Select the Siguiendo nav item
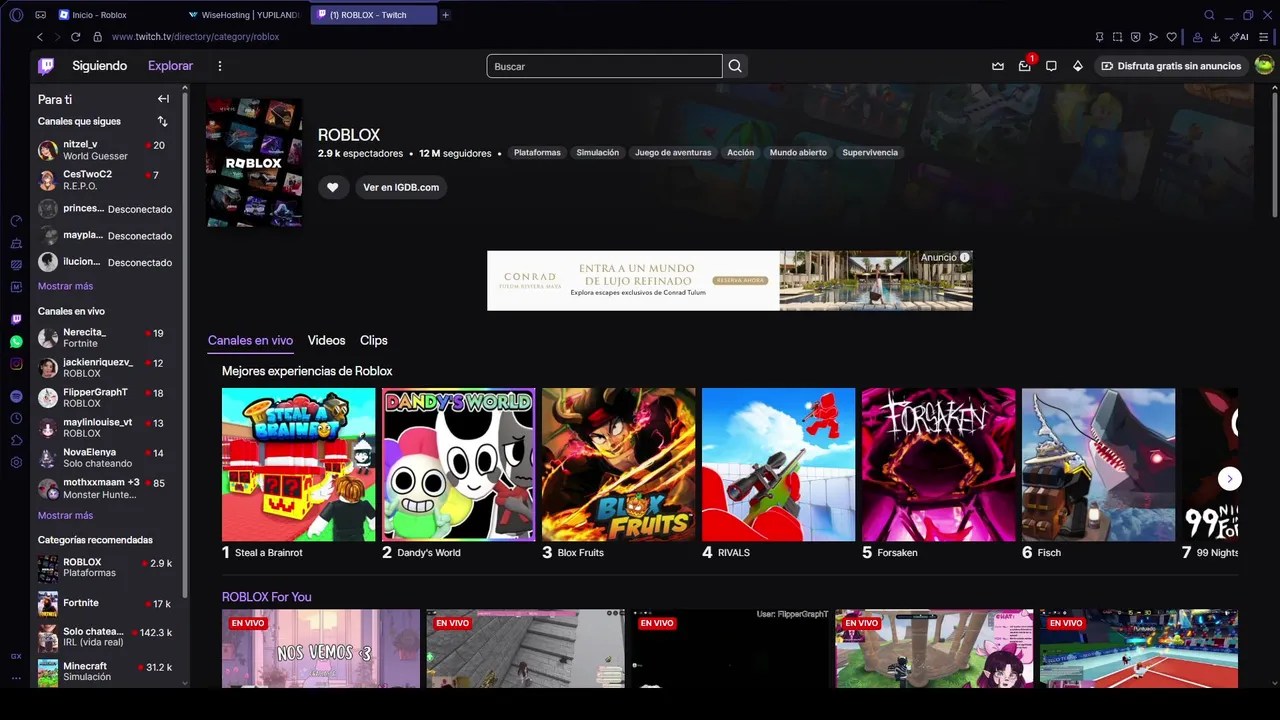The height and width of the screenshot is (720, 1280). pos(99,66)
